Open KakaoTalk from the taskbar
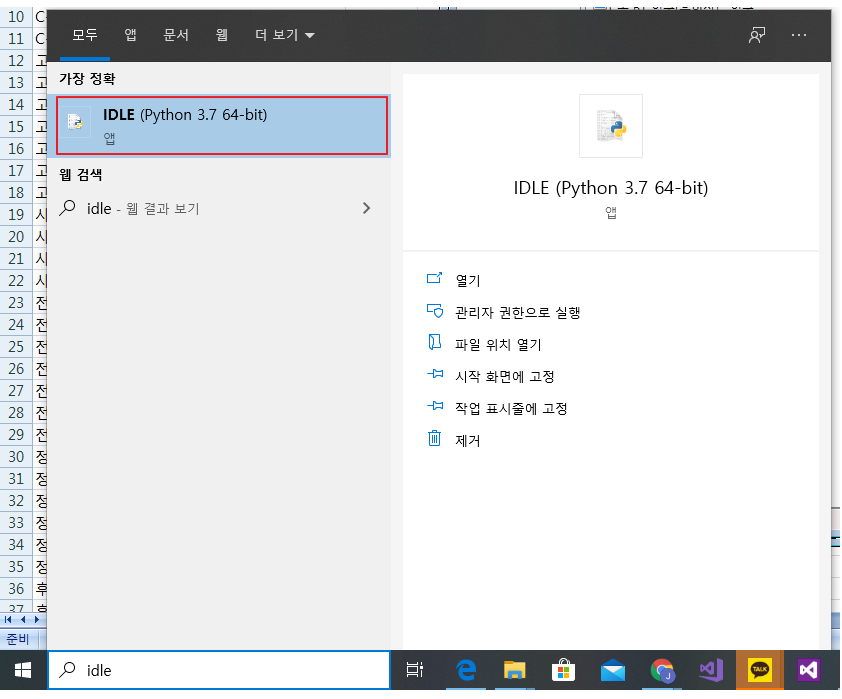The height and width of the screenshot is (699, 842). click(x=760, y=670)
